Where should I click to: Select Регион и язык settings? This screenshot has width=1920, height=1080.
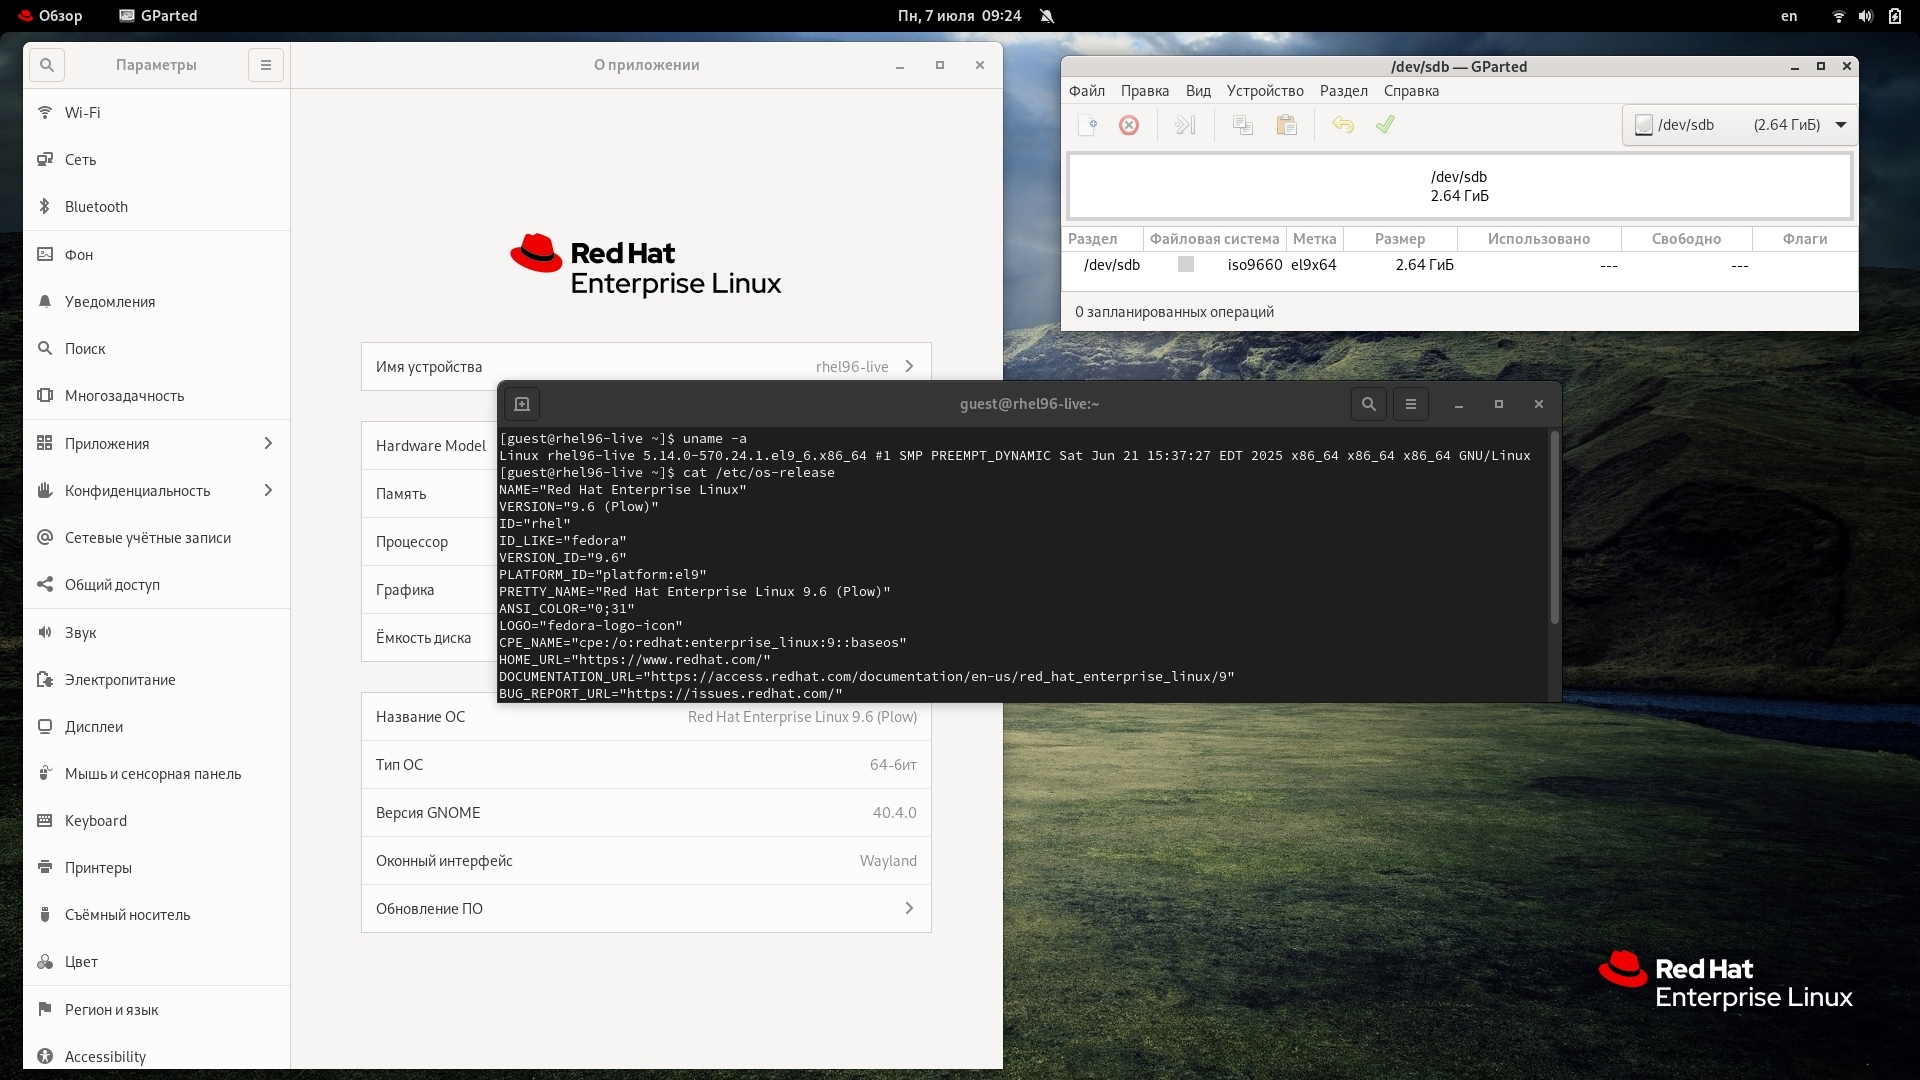pyautogui.click(x=157, y=1010)
